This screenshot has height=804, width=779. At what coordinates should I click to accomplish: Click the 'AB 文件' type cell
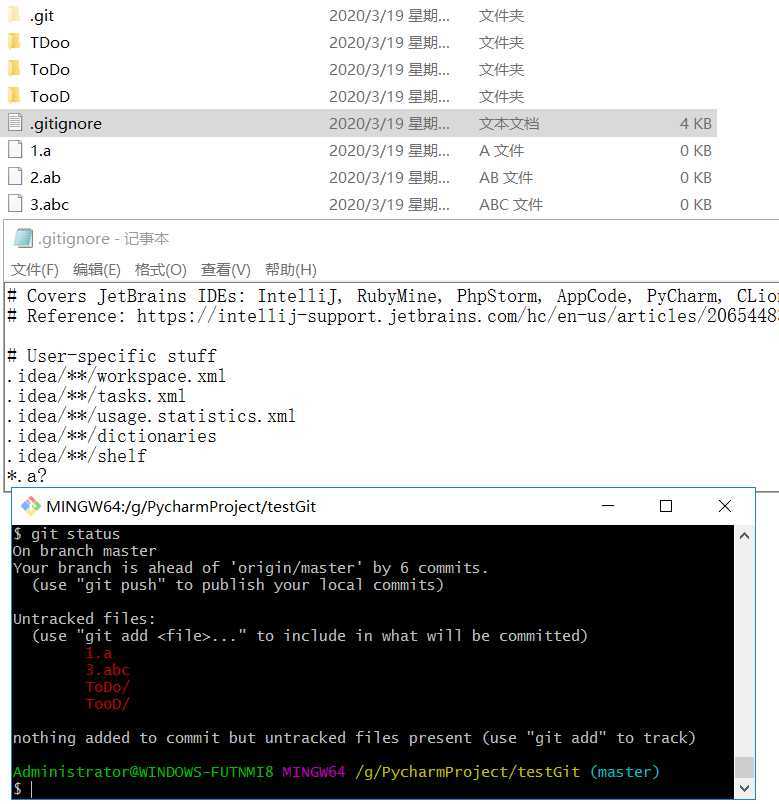point(506,177)
